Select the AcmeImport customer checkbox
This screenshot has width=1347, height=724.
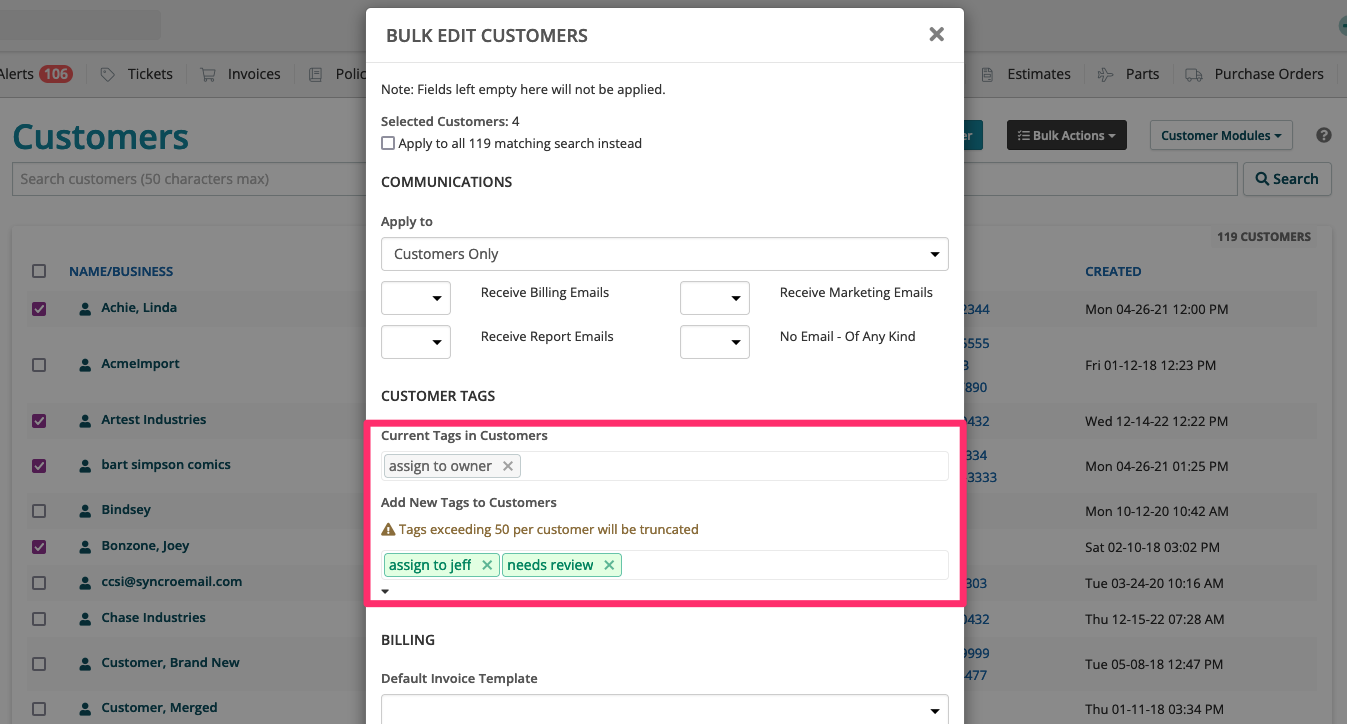[39, 365]
